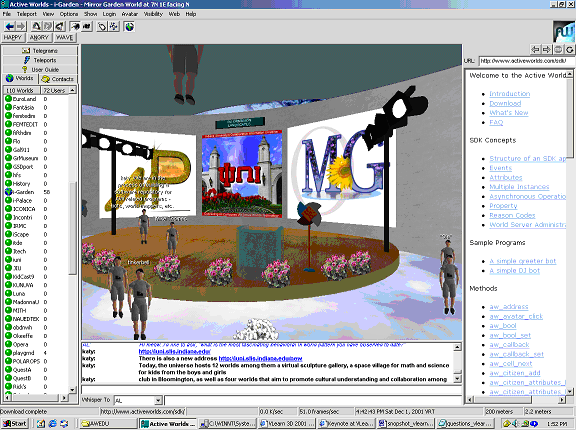Switch to AWEDU taskbar window
Image resolution: width=576 pixels, height=432 pixels.
[108, 424]
